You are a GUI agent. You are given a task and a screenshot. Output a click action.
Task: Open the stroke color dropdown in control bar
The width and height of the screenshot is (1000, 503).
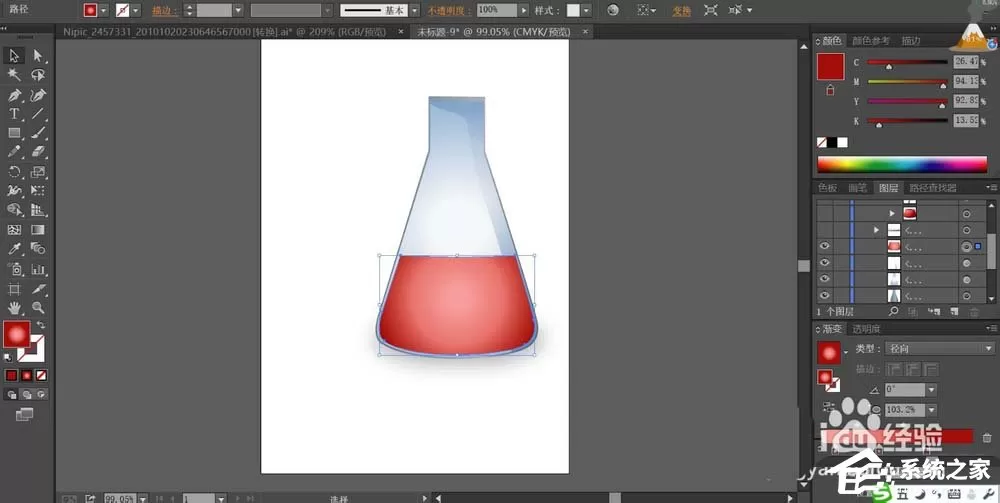pos(136,11)
